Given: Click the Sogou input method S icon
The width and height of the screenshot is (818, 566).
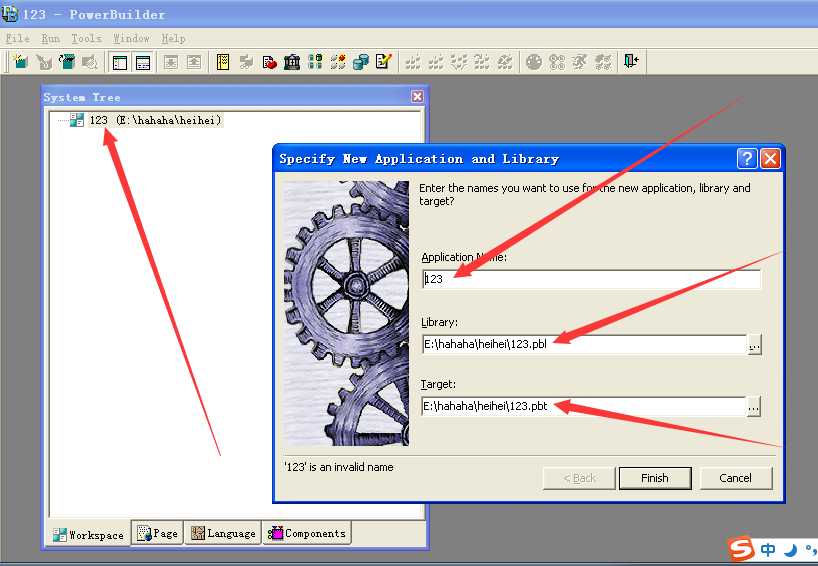Looking at the screenshot, I should 741,549.
